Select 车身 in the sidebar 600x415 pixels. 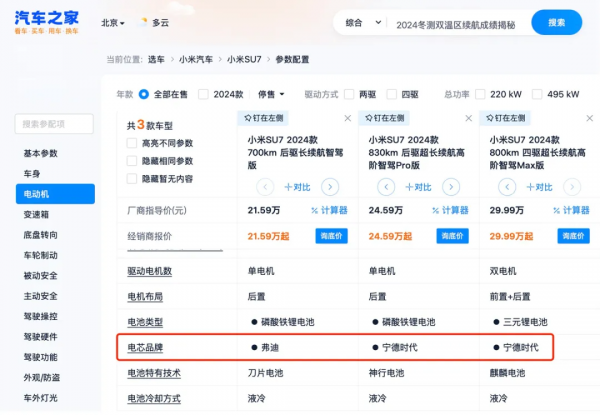point(32,174)
